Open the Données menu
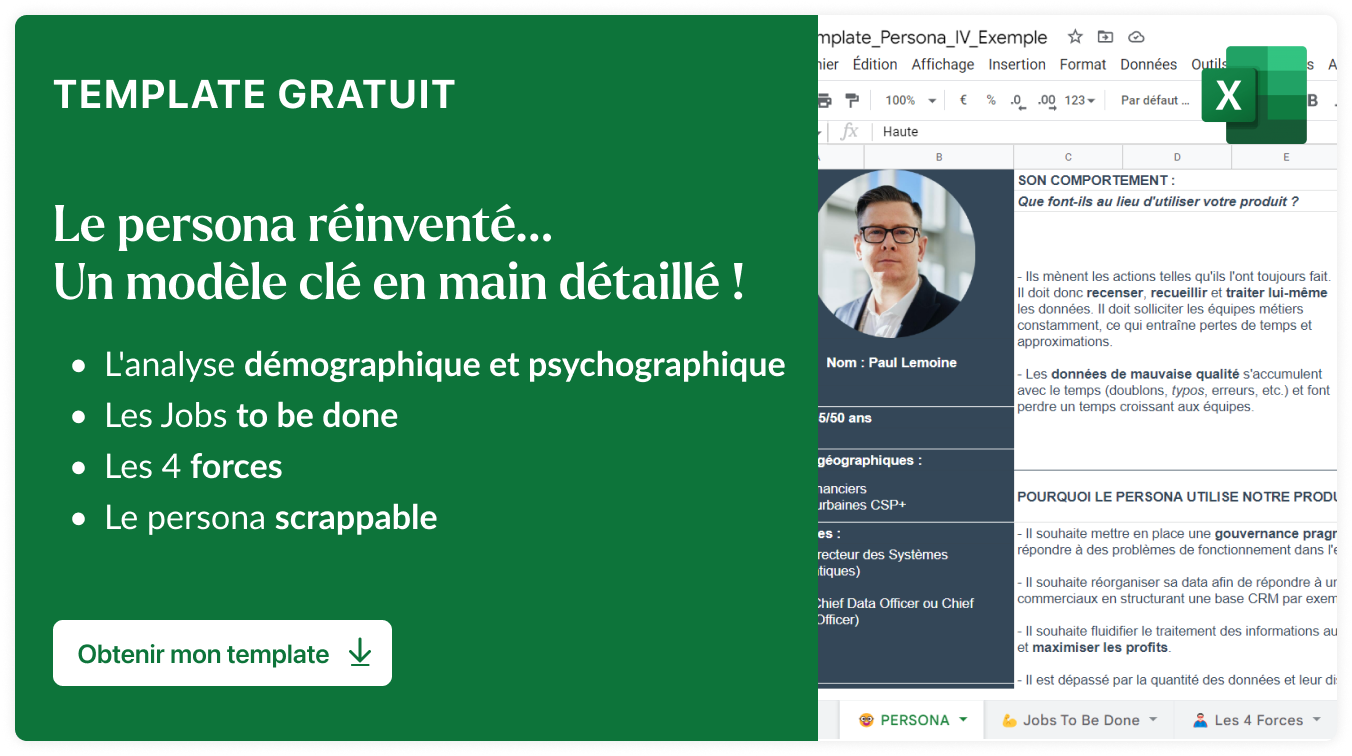Screen dimensions: 1352x756 point(1148,64)
